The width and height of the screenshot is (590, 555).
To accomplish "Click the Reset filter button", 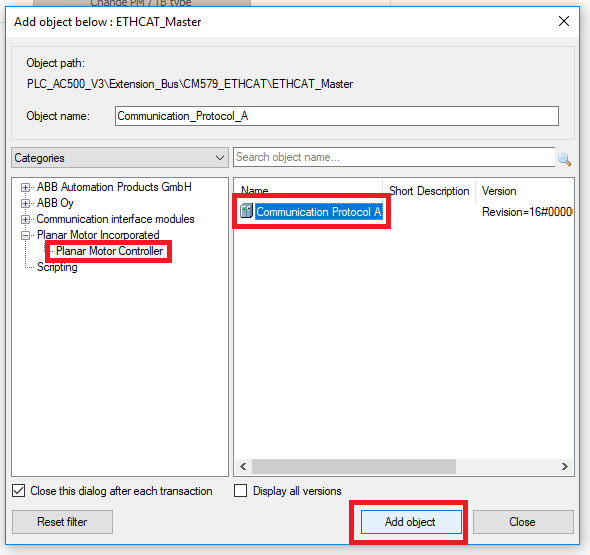I will (x=62, y=522).
